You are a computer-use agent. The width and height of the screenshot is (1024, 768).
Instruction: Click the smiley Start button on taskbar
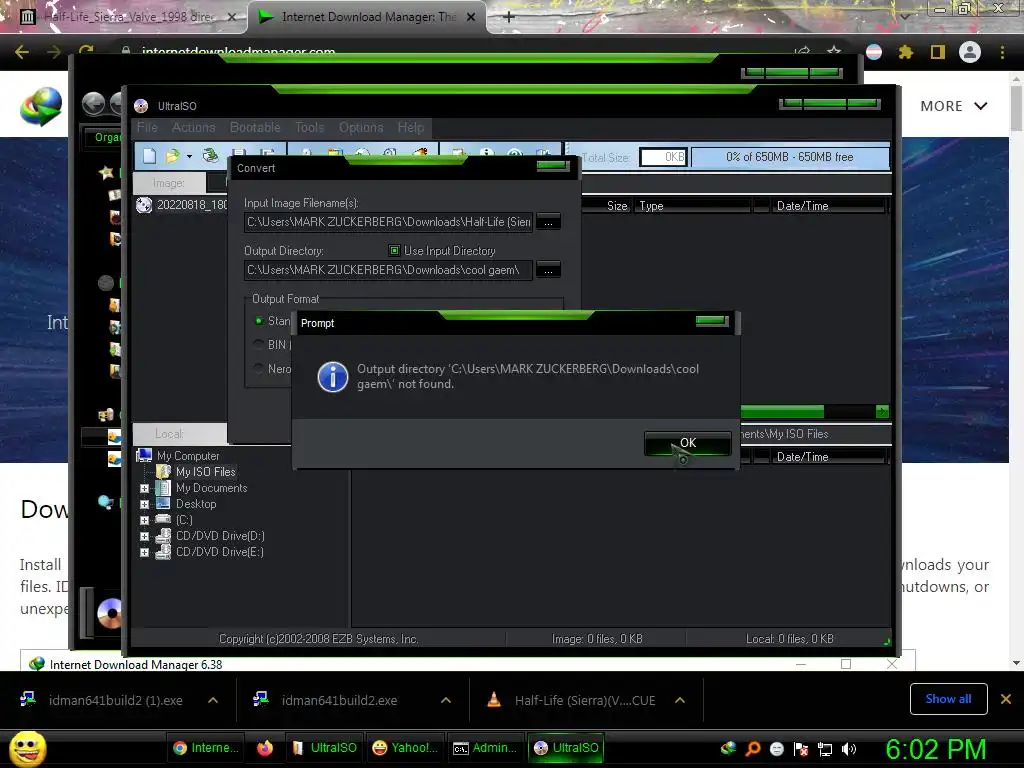pyautogui.click(x=27, y=748)
